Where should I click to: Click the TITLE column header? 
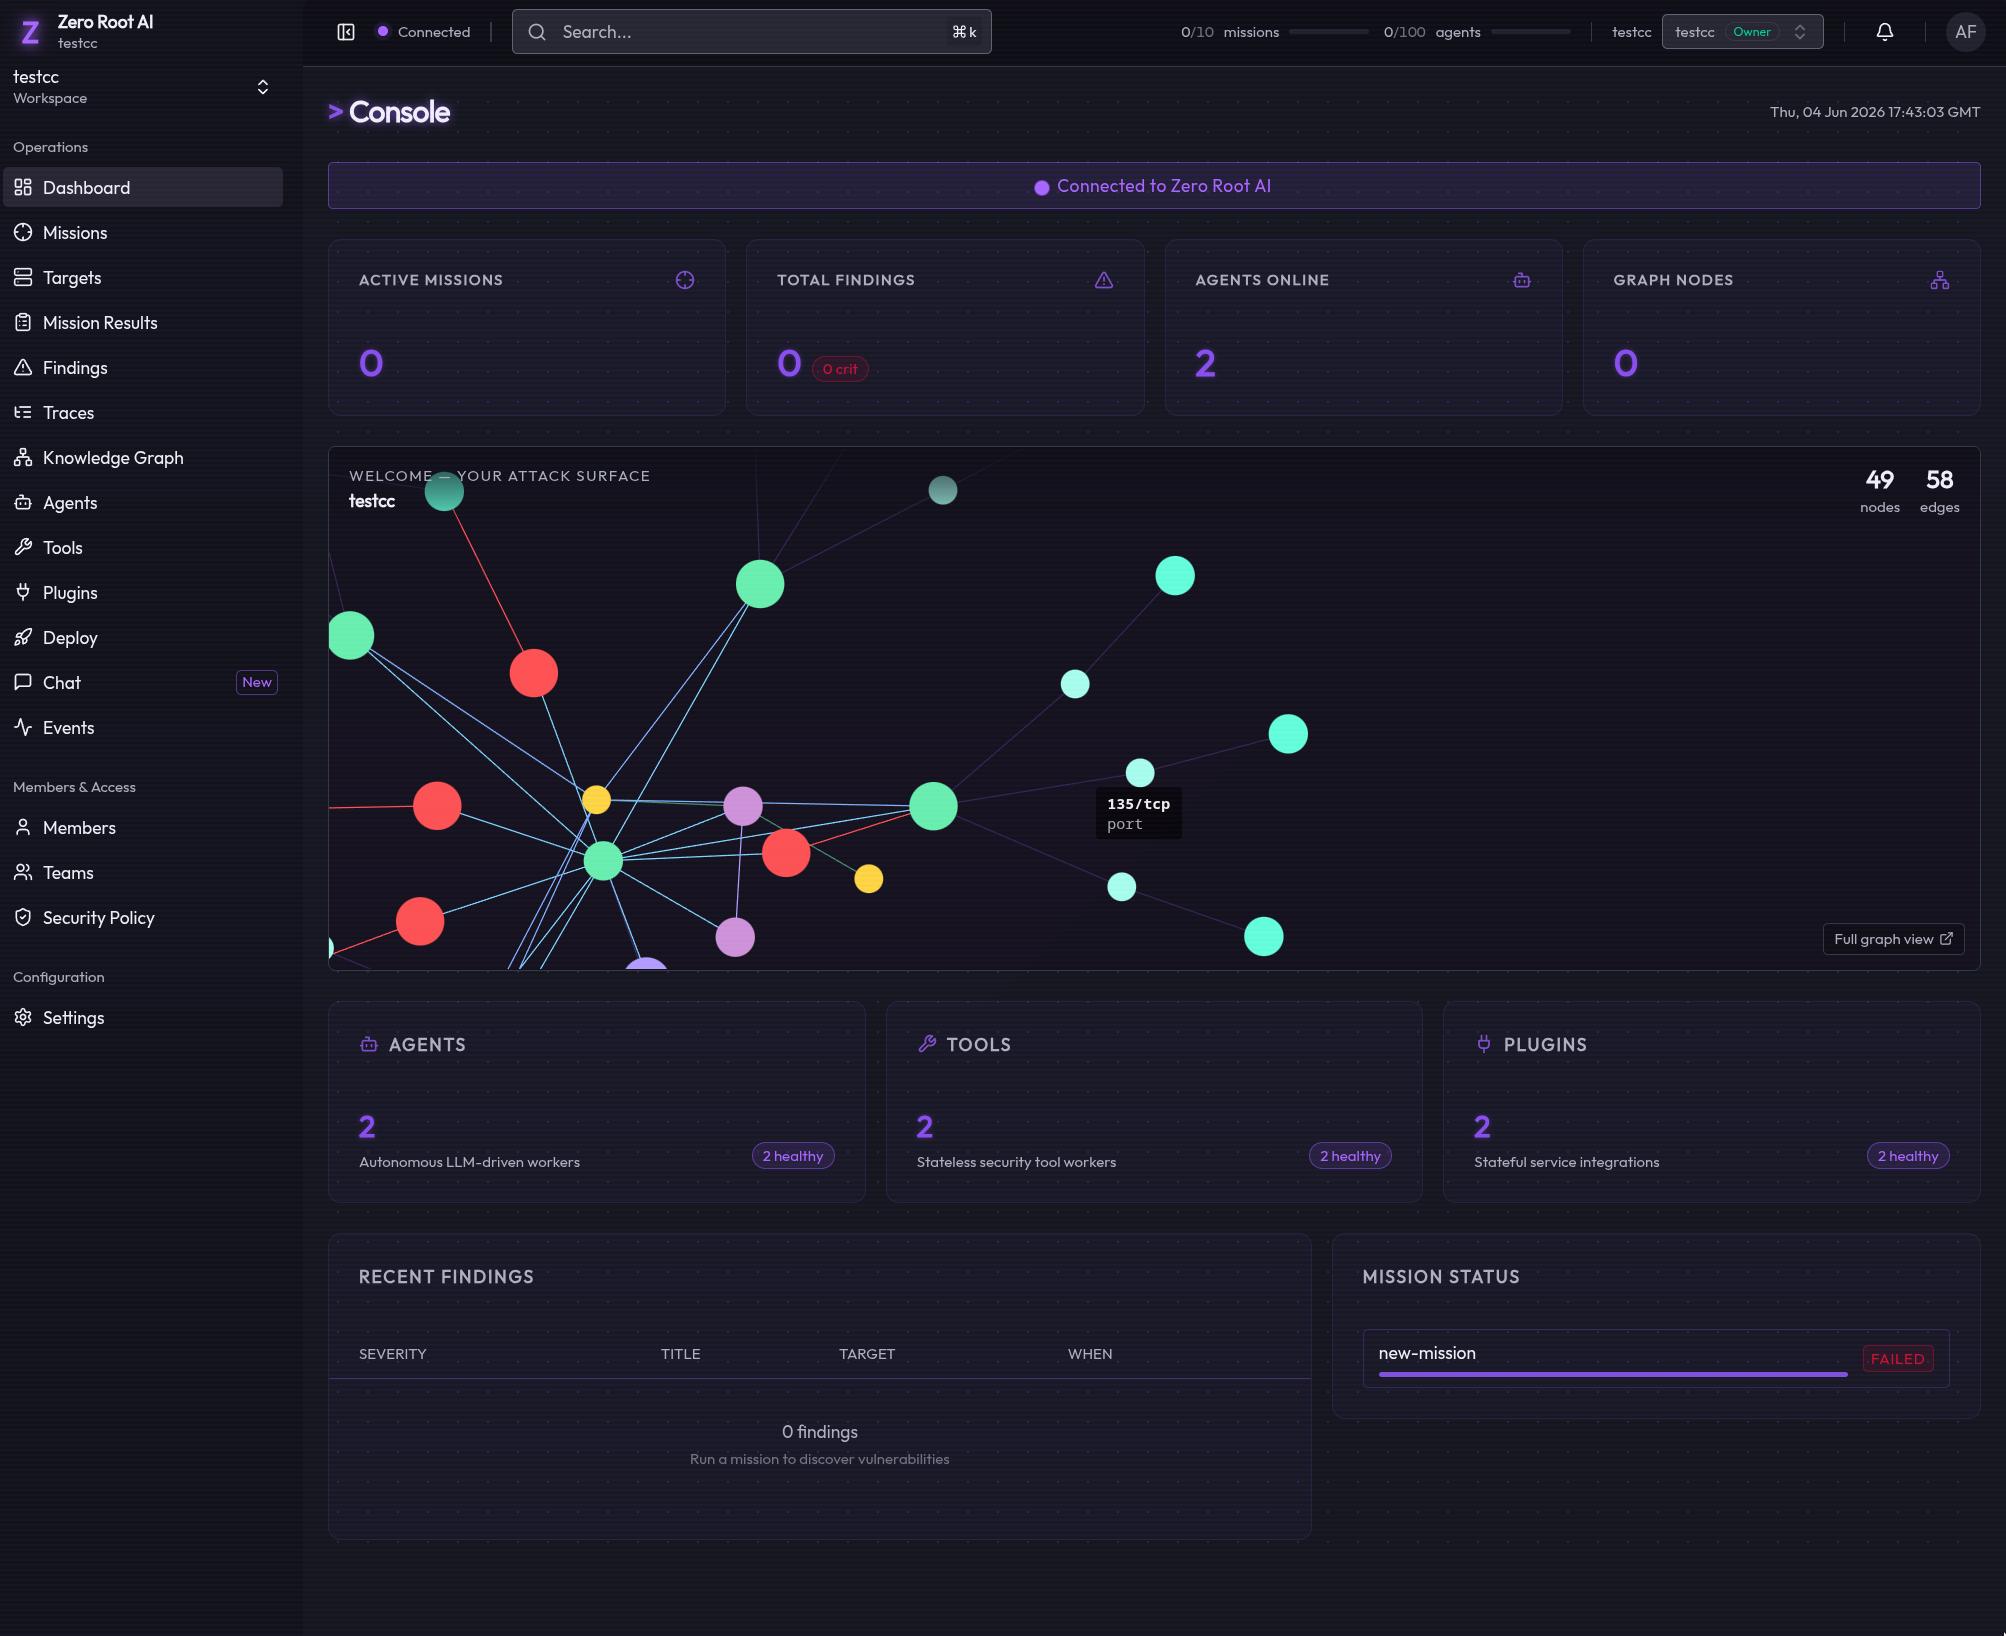680,1354
